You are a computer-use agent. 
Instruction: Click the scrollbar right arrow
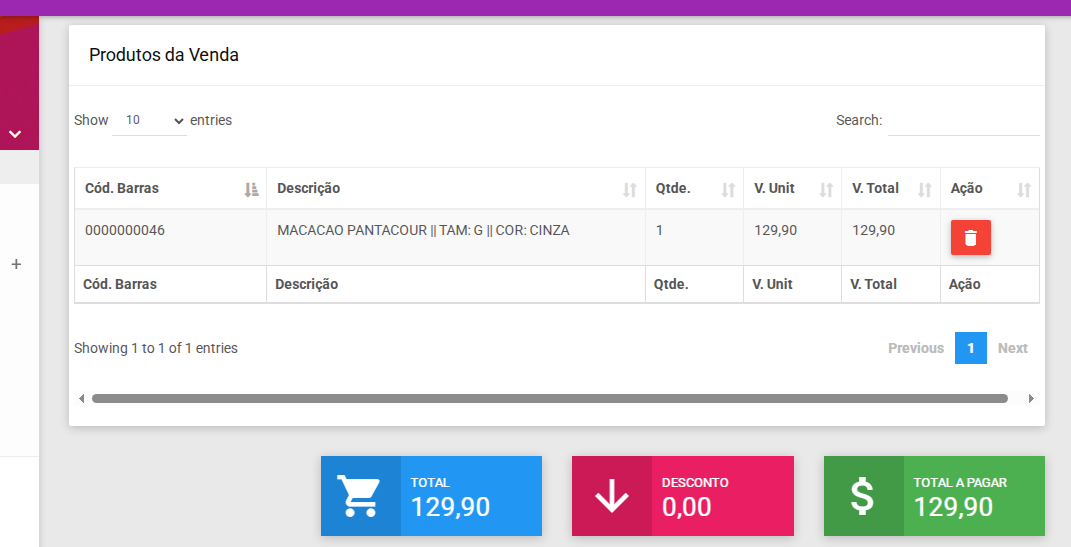(1031, 398)
